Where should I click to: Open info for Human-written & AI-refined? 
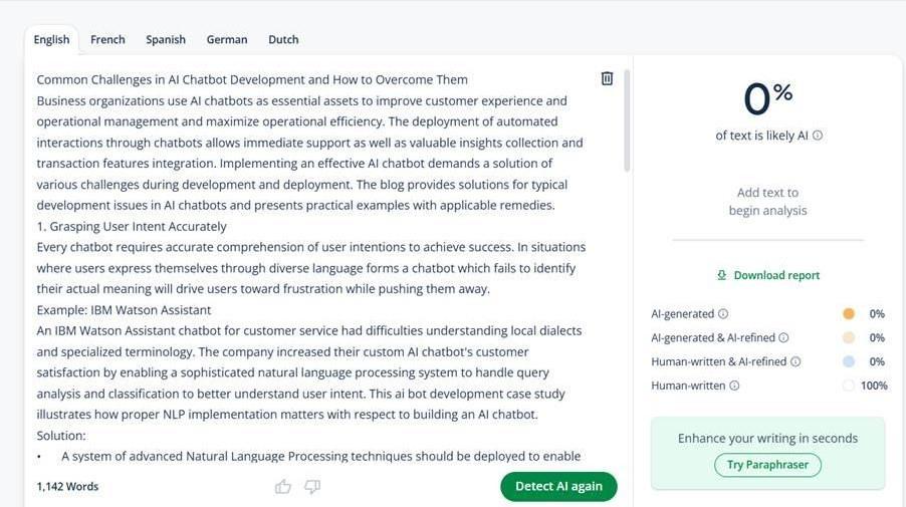[796, 362]
